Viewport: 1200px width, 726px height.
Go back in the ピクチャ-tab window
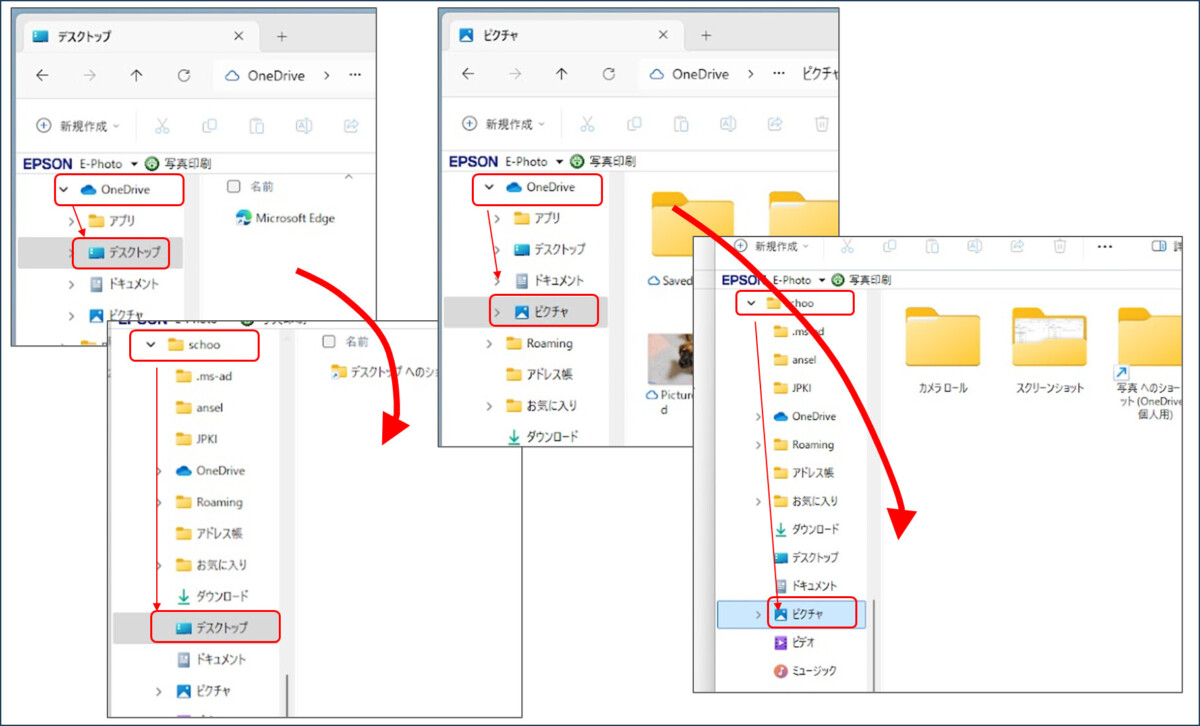click(467, 74)
